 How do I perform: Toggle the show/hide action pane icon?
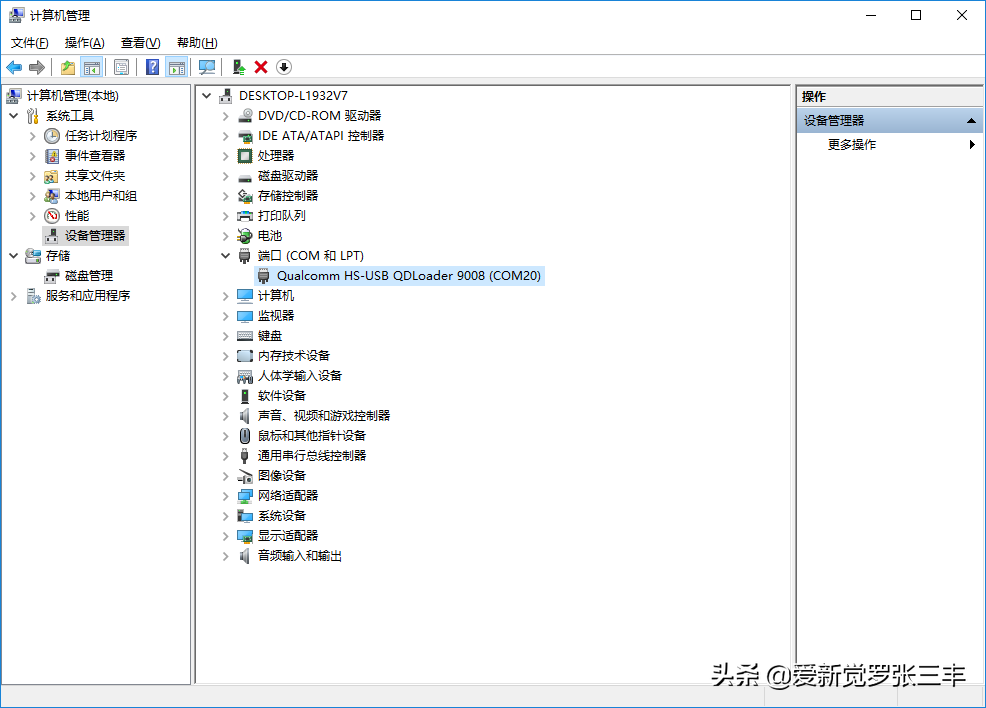[x=177, y=67]
